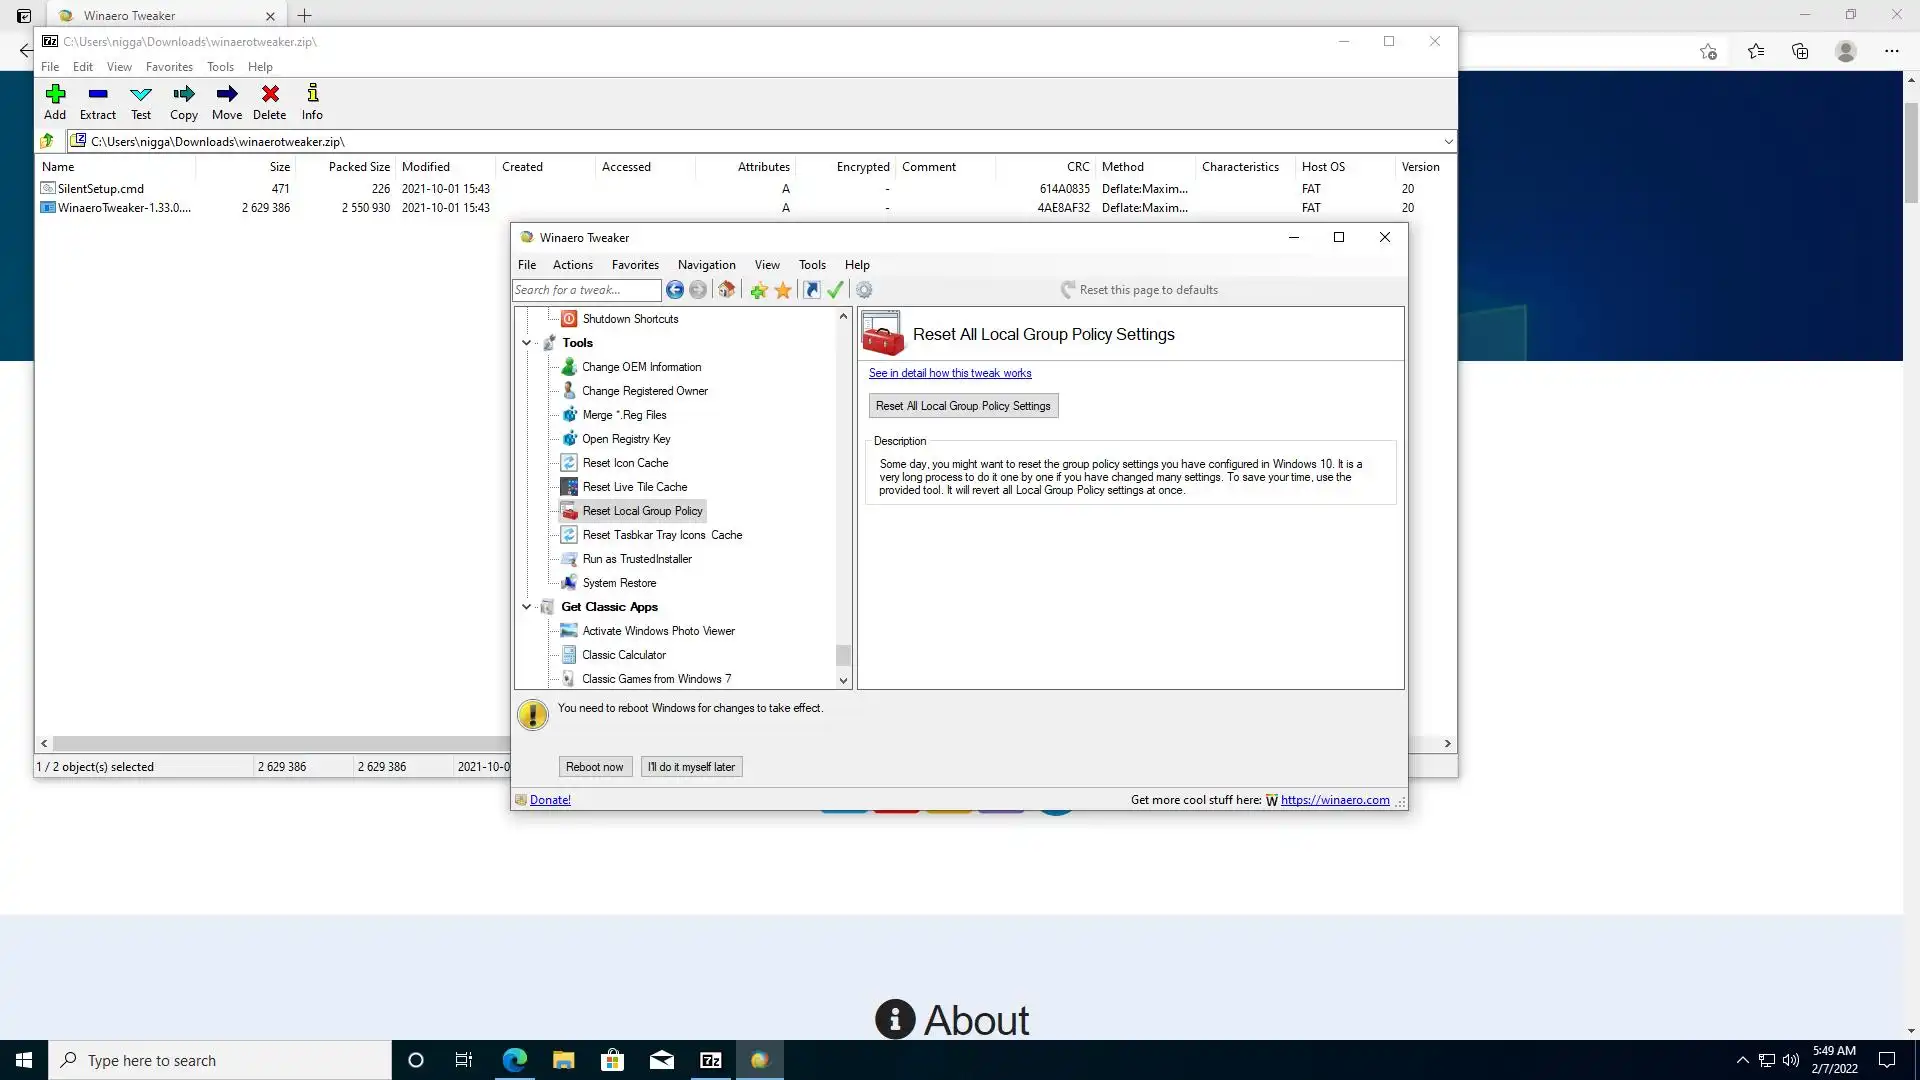Open the 'See in detail how this tweak works' link
Image resolution: width=1920 pixels, height=1080 pixels.
pos(949,373)
